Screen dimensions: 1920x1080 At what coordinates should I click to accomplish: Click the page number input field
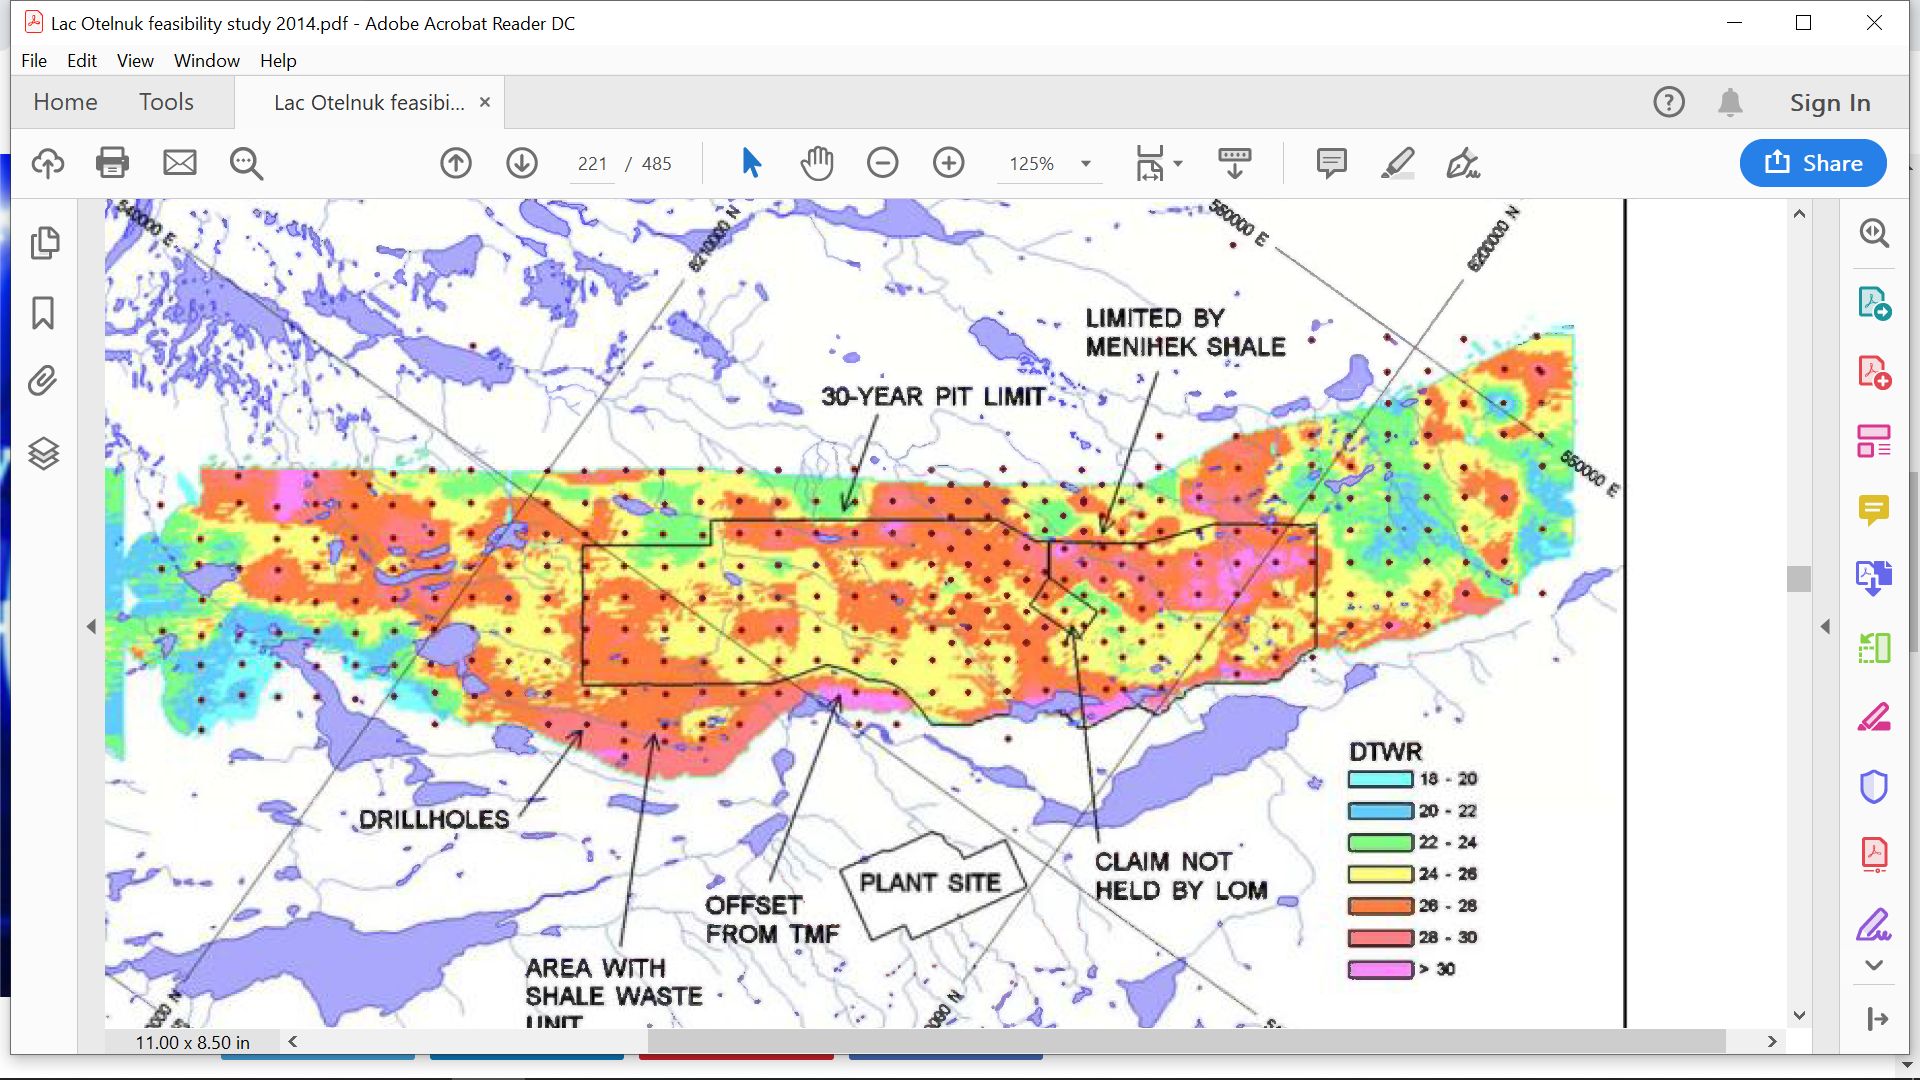click(592, 164)
